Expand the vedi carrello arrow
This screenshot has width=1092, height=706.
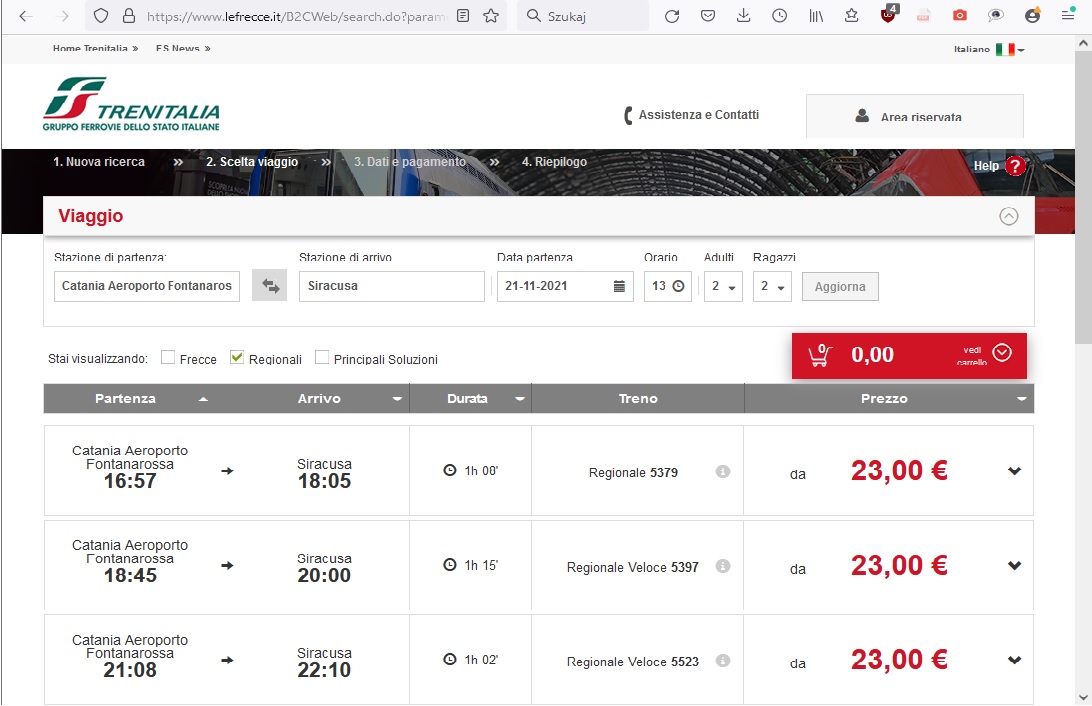click(1001, 353)
